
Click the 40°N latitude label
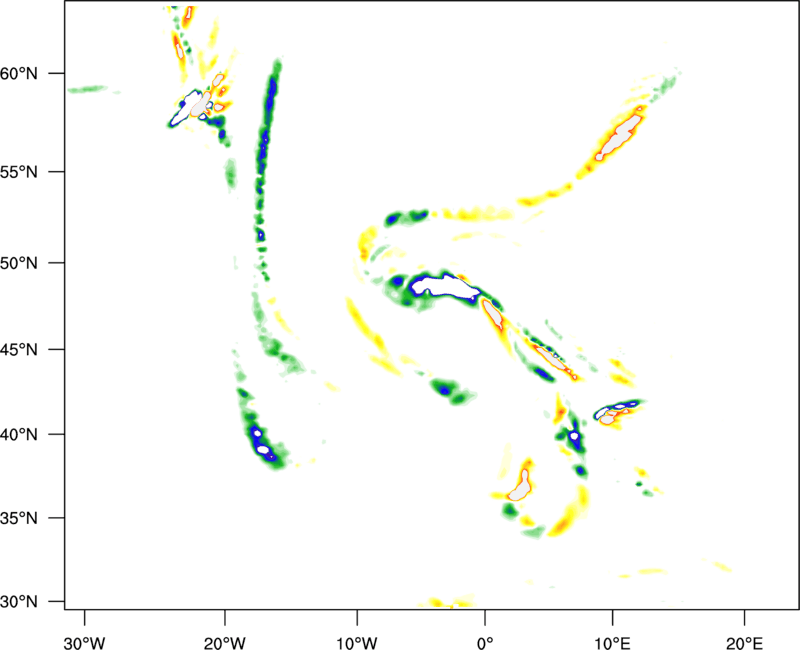pos(19,435)
